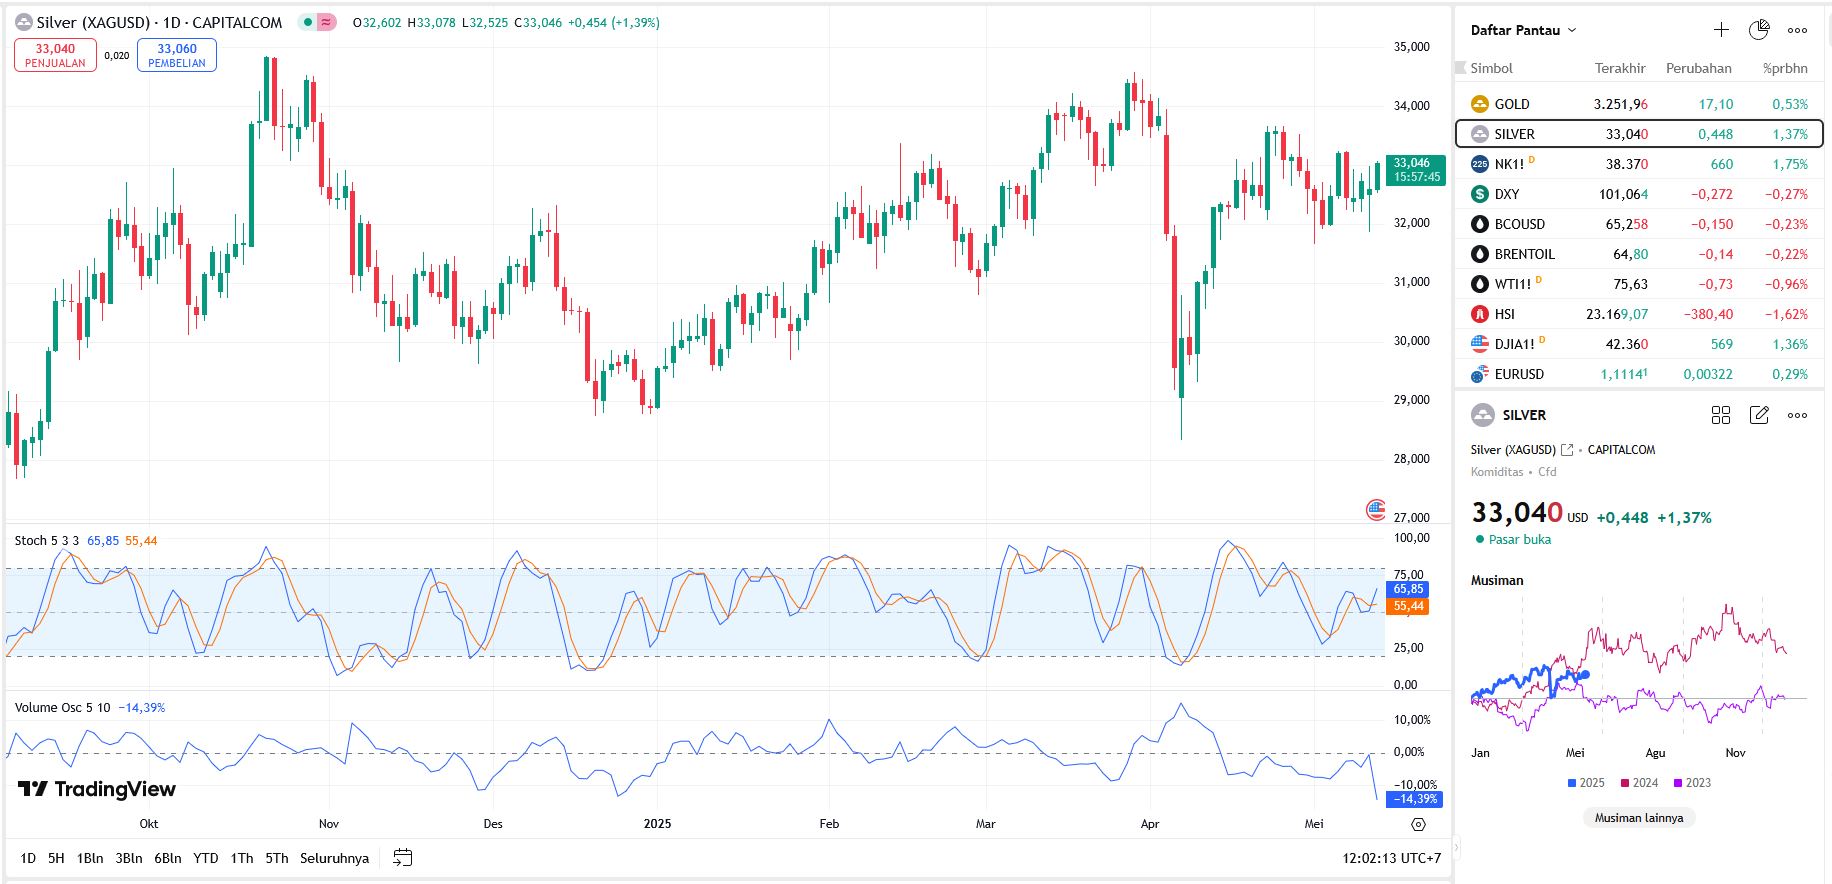The width and height of the screenshot is (1832, 884).
Task: Click the US flag event icon on the chart
Action: pos(1376,510)
